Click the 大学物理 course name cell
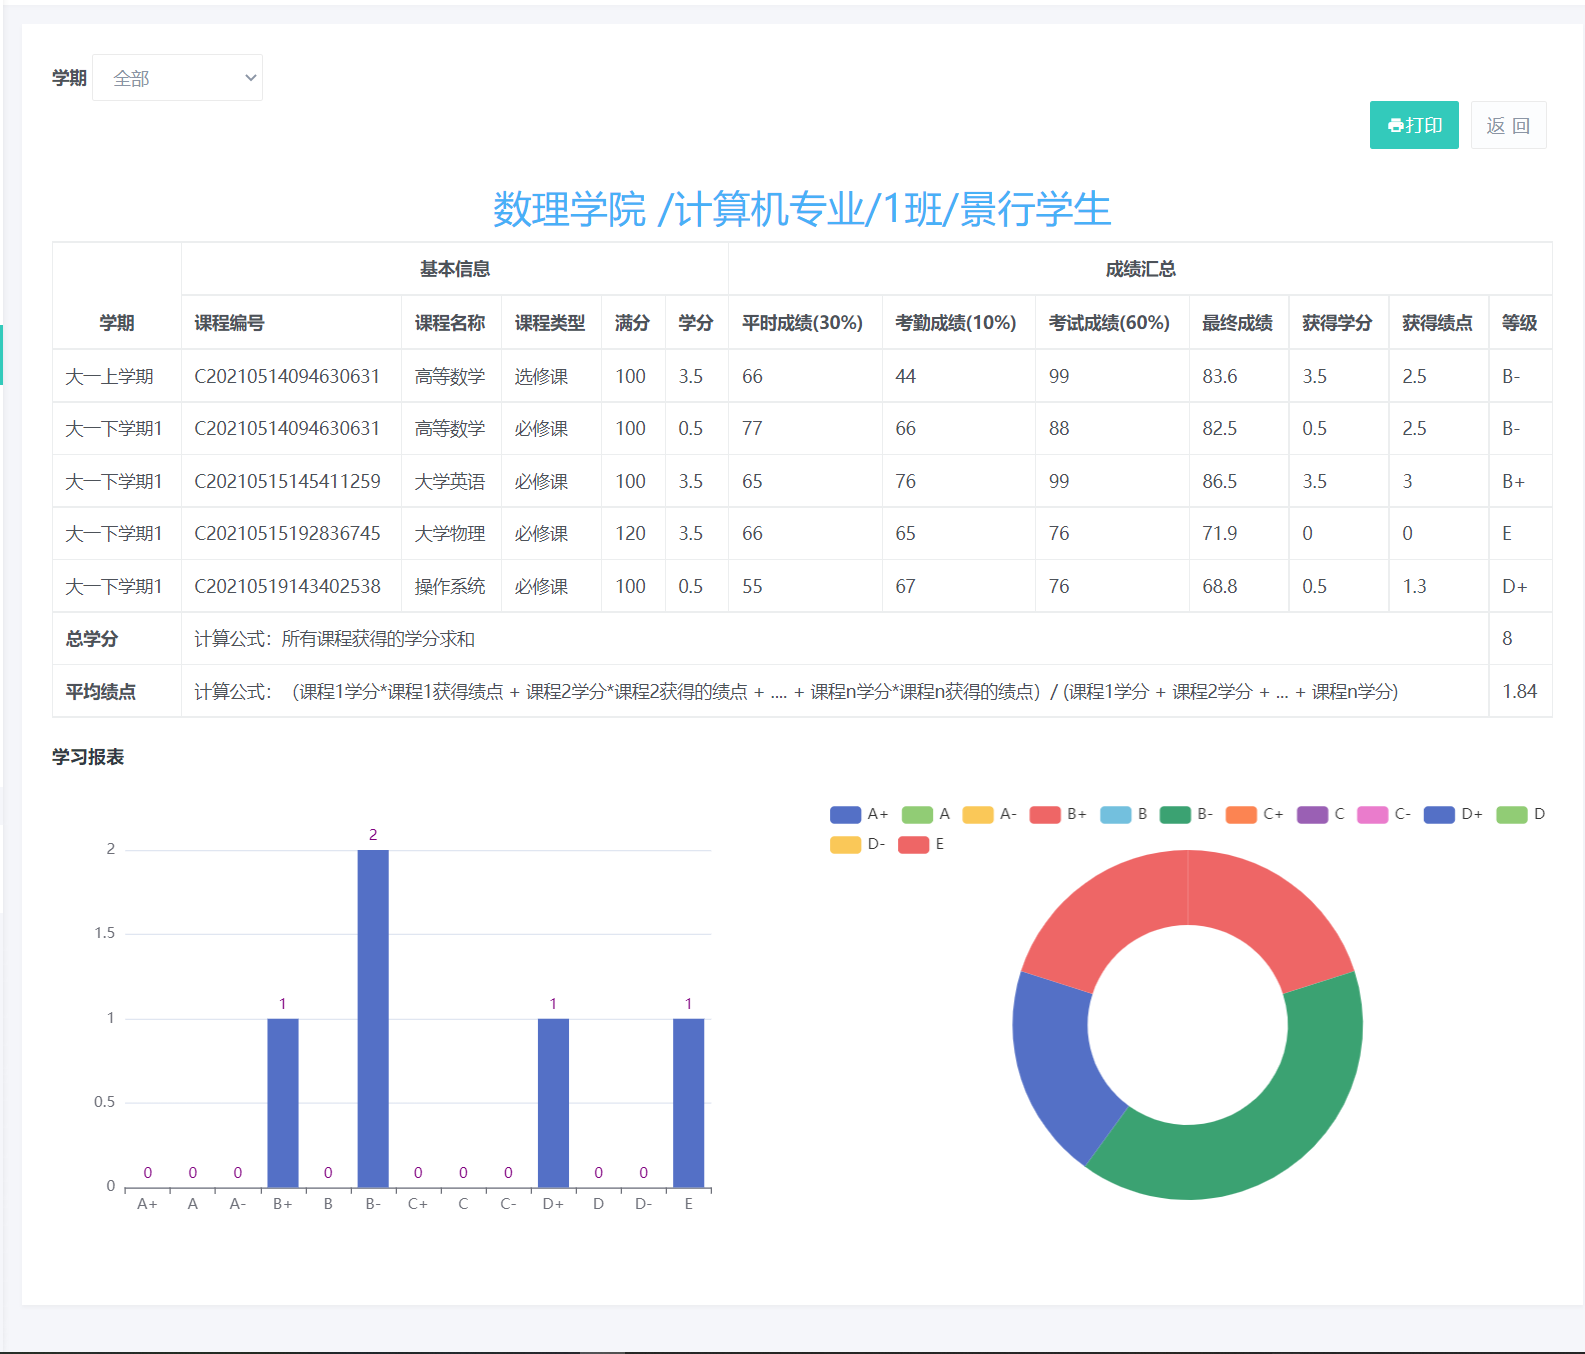The width and height of the screenshot is (1585, 1354). click(450, 533)
